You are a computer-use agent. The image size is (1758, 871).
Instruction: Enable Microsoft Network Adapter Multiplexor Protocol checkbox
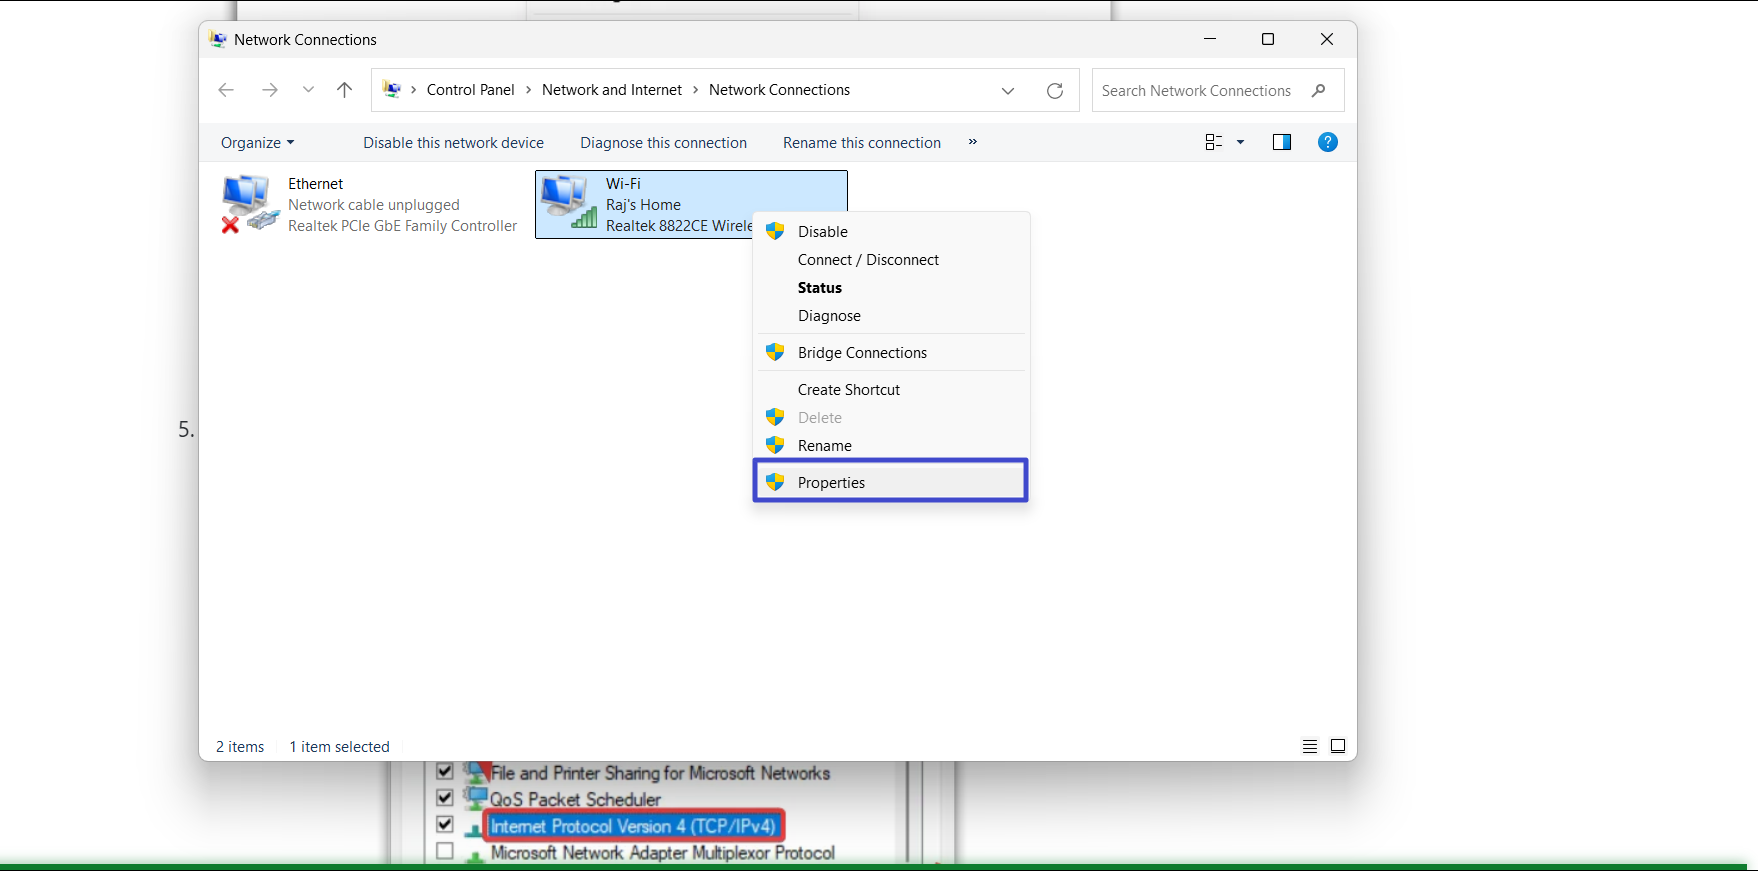(x=445, y=851)
